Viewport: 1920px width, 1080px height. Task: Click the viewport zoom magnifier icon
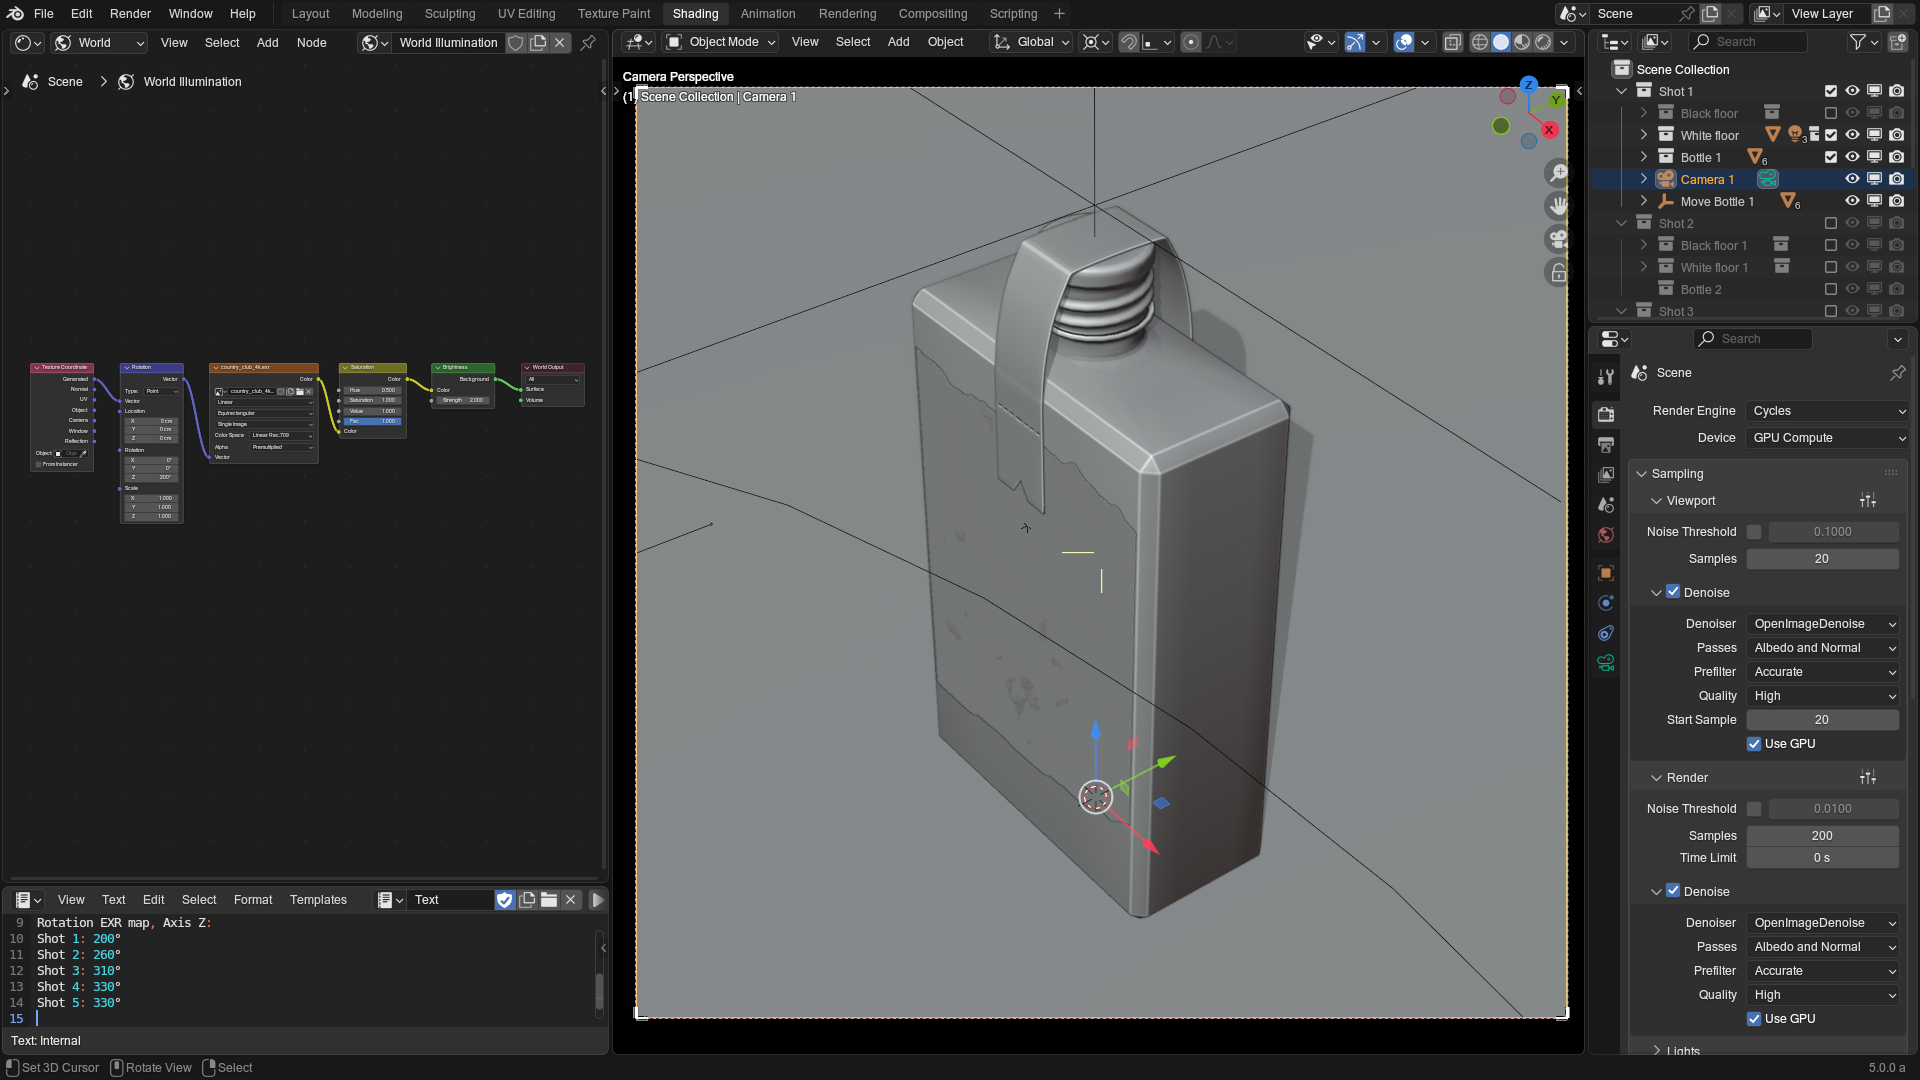tap(1557, 174)
